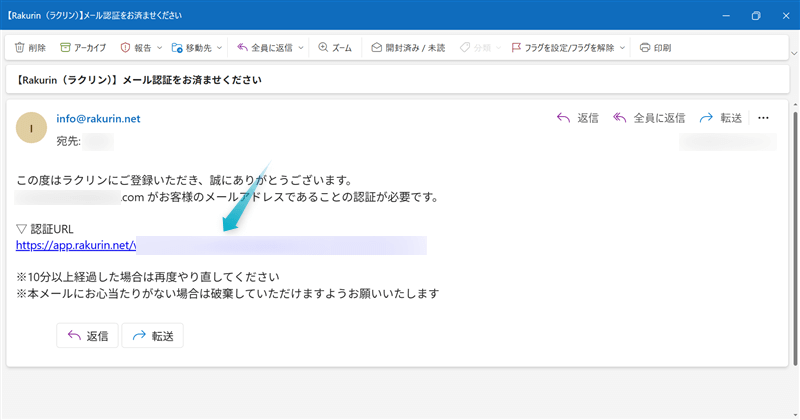Click the 宛先: recipient label
The image size is (800, 420).
point(68,141)
